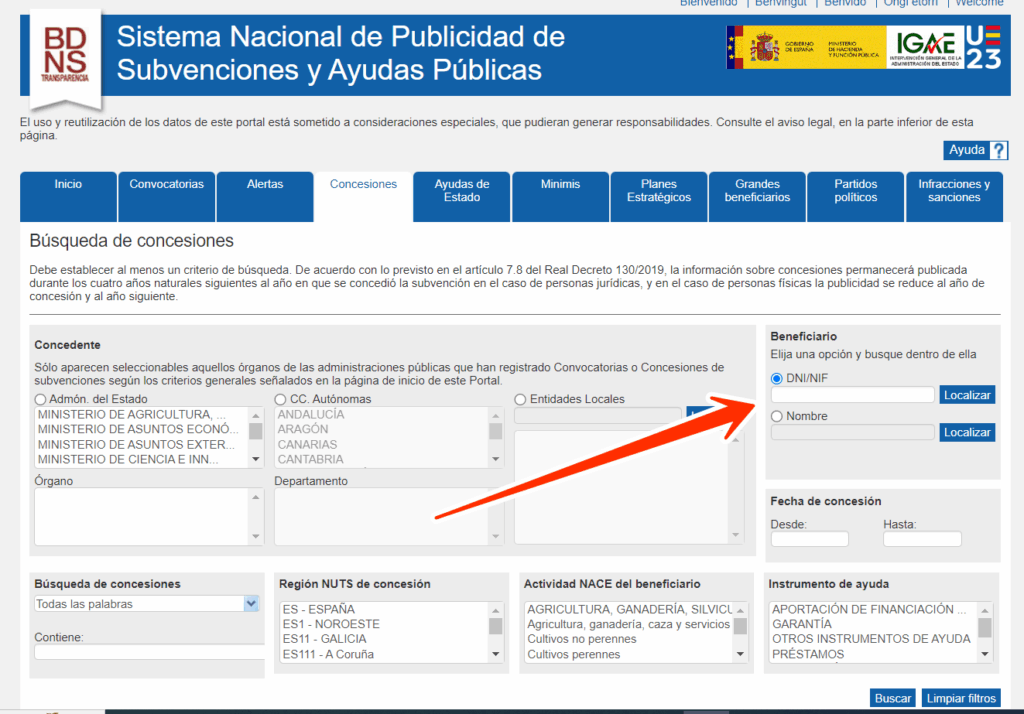The height and width of the screenshot is (714, 1024).
Task: Select the Admón. del Estado radio button
Action: pyautogui.click(x=40, y=399)
